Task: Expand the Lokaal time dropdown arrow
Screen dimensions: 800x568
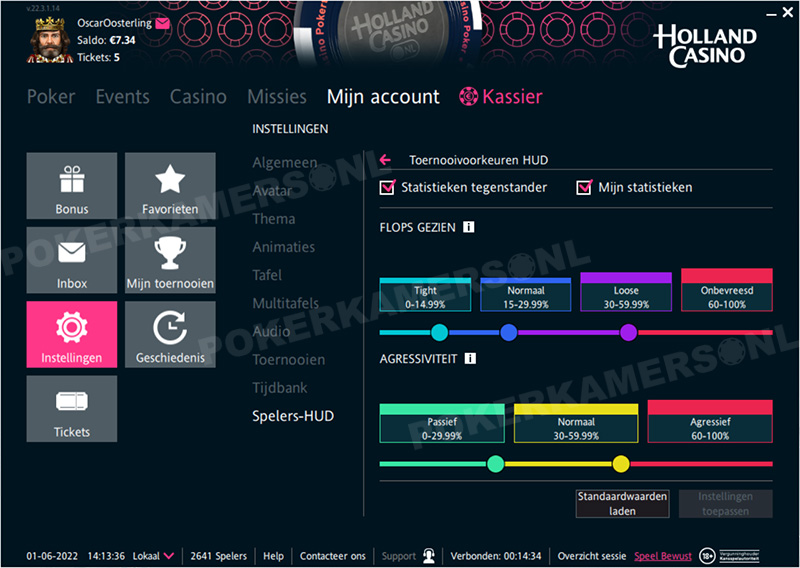Action: [169, 556]
